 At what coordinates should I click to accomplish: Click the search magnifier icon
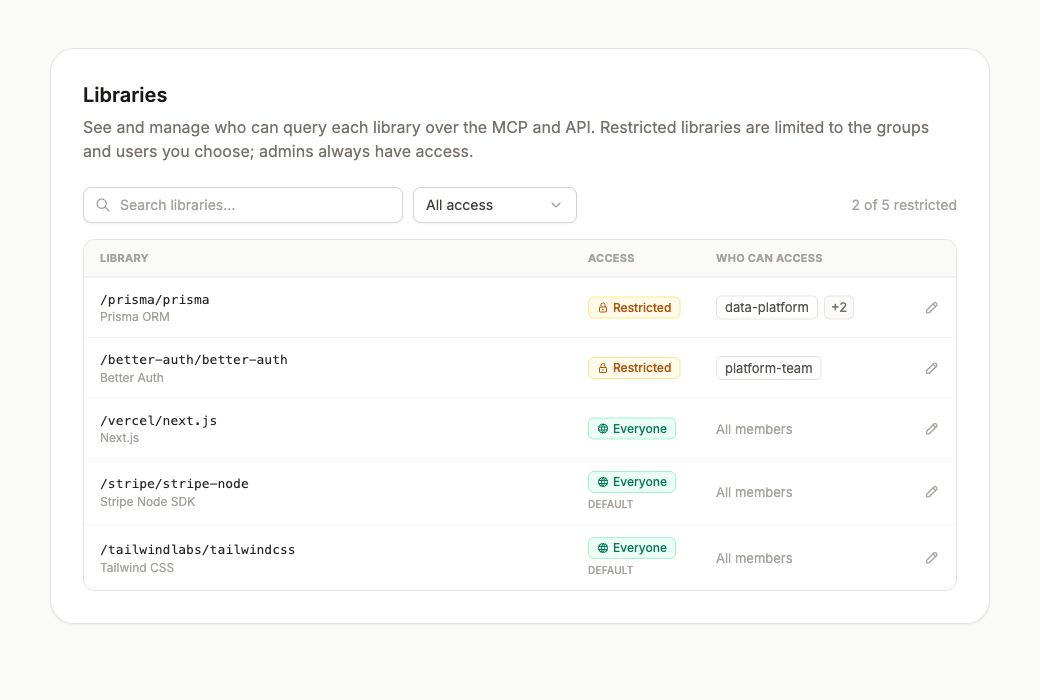click(x=103, y=205)
